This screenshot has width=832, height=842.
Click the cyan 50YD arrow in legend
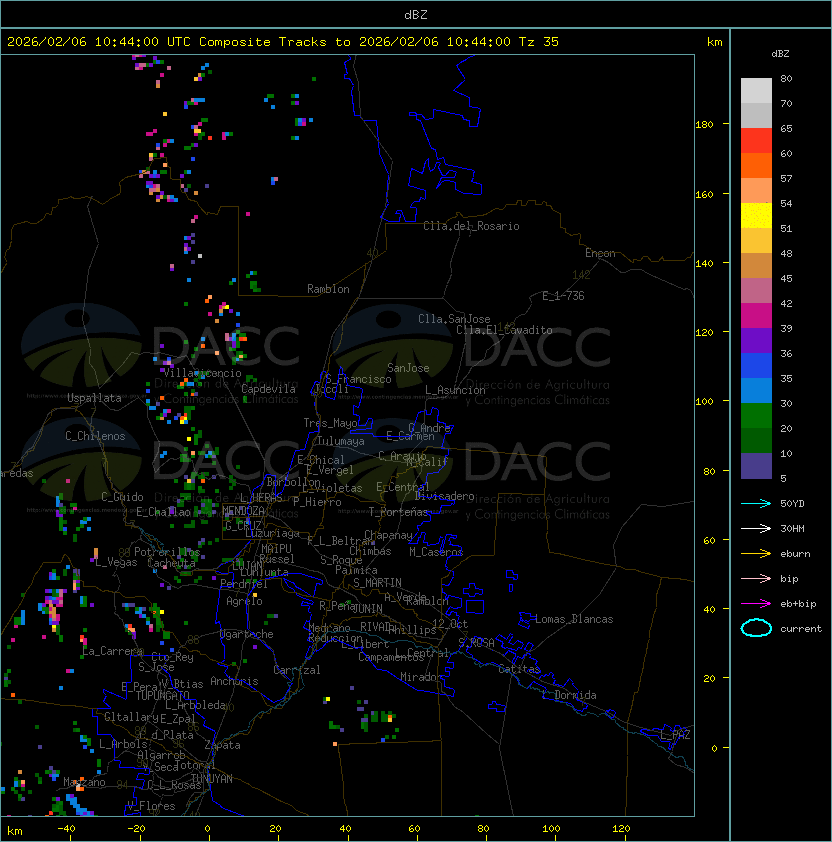[x=756, y=503]
